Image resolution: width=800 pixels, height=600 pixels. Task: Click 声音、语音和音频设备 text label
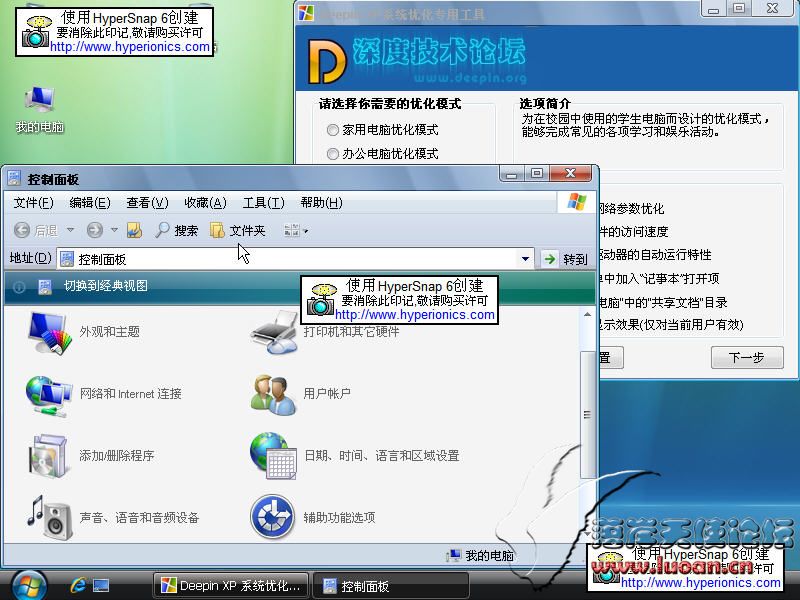click(x=139, y=518)
